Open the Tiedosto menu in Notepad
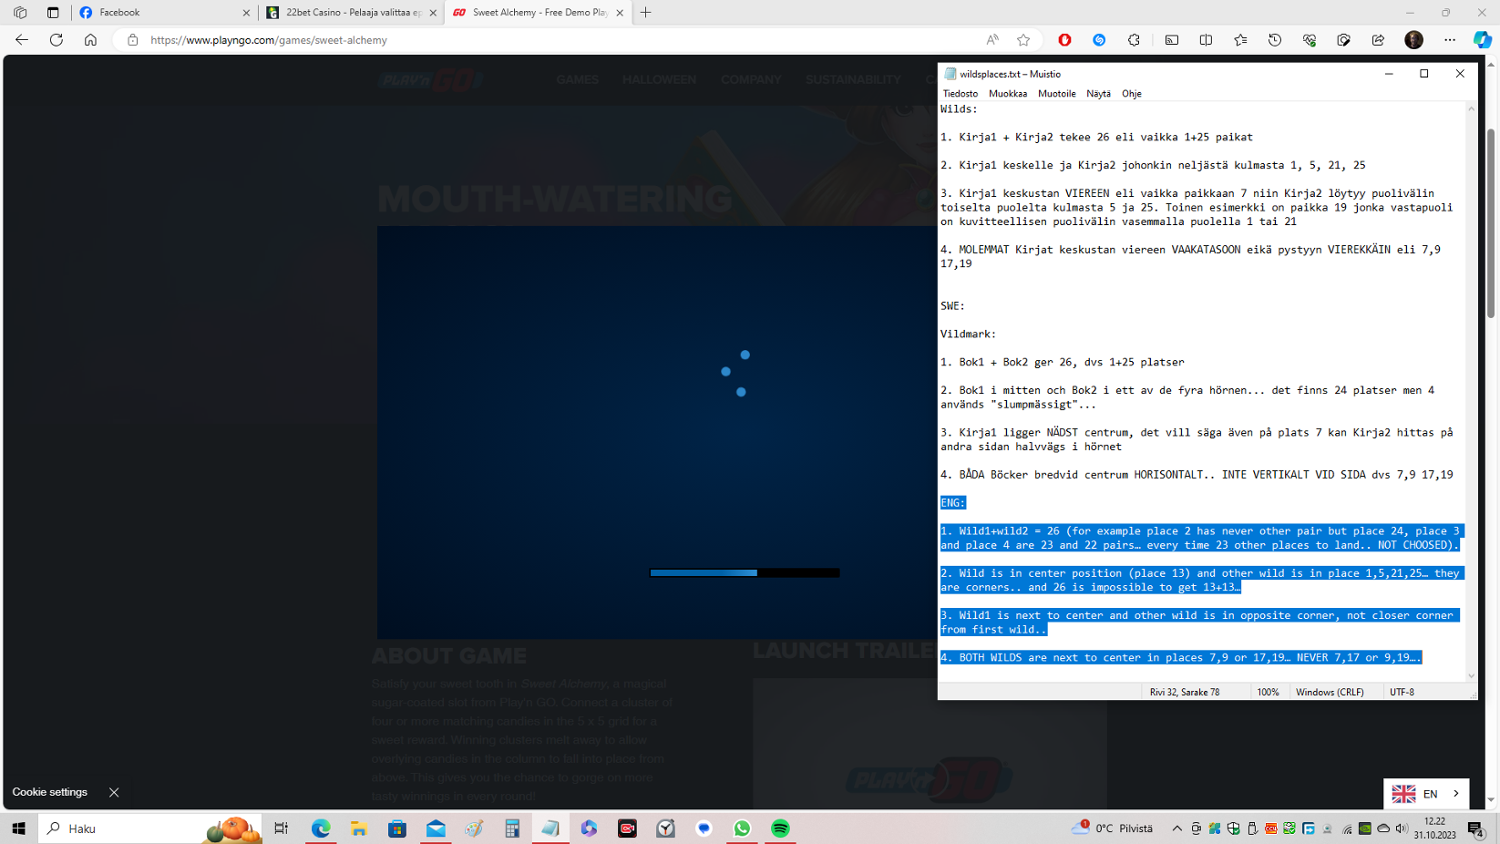Image resolution: width=1500 pixels, height=844 pixels. pos(960,93)
